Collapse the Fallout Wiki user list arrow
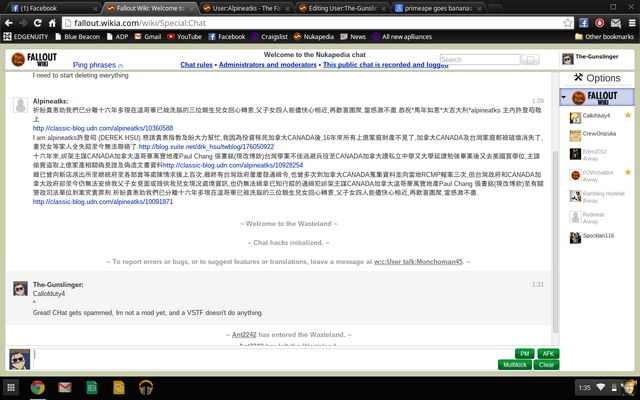640x400 pixels. pos(564,97)
